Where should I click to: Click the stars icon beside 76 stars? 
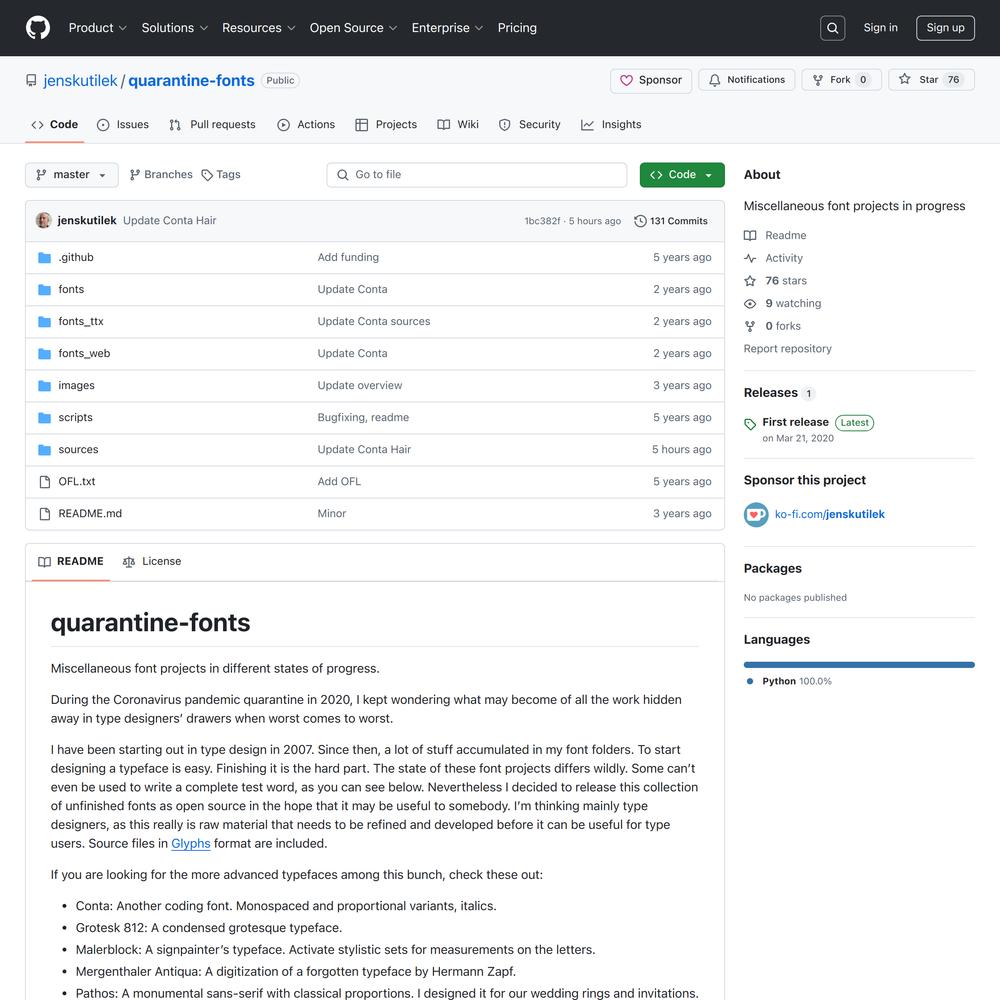pyautogui.click(x=750, y=281)
